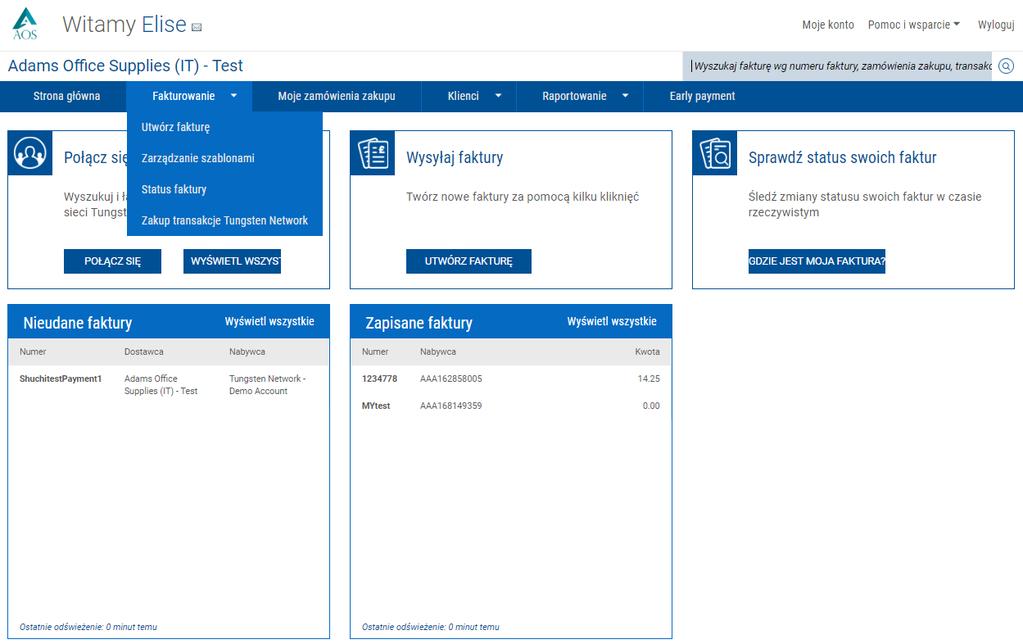The height and width of the screenshot is (644, 1023).
Task: Click the Adams Office Supplies (IT) - Test title
Action: coord(125,66)
